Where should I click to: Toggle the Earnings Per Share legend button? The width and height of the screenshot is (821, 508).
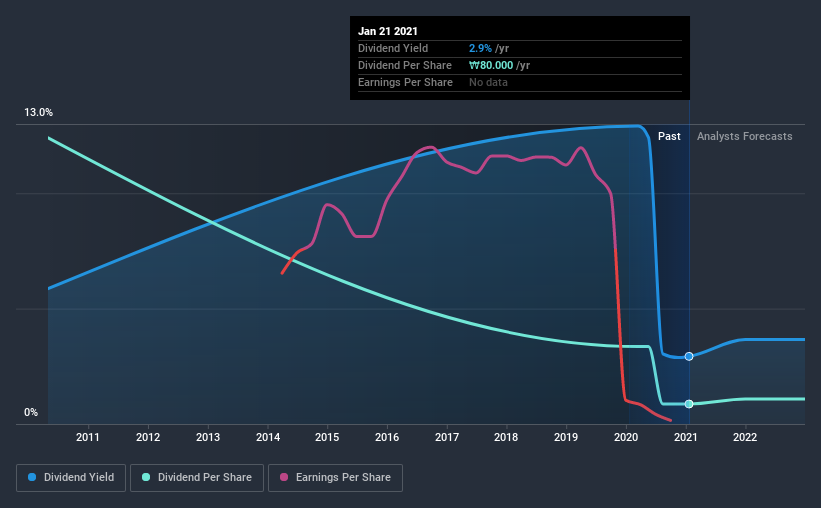point(336,478)
